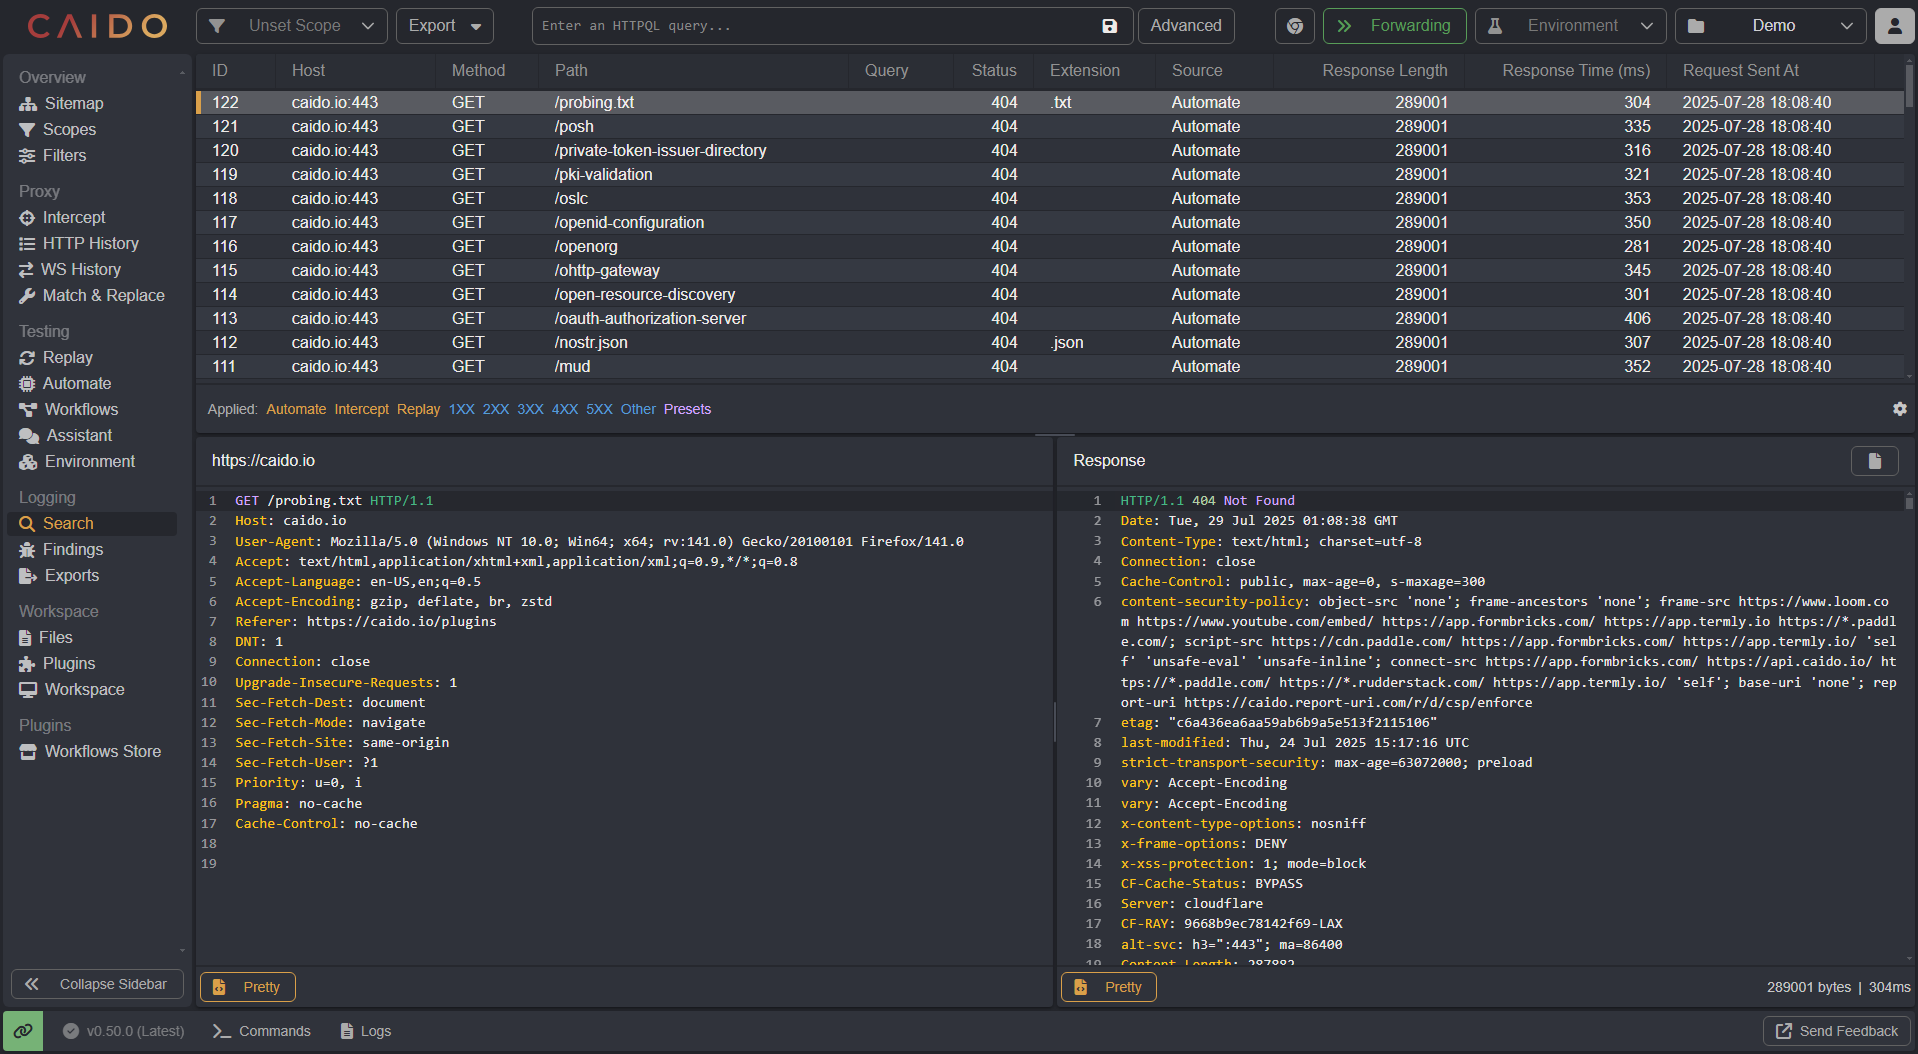Click the user account avatar icon
1918x1054 pixels.
(1894, 26)
